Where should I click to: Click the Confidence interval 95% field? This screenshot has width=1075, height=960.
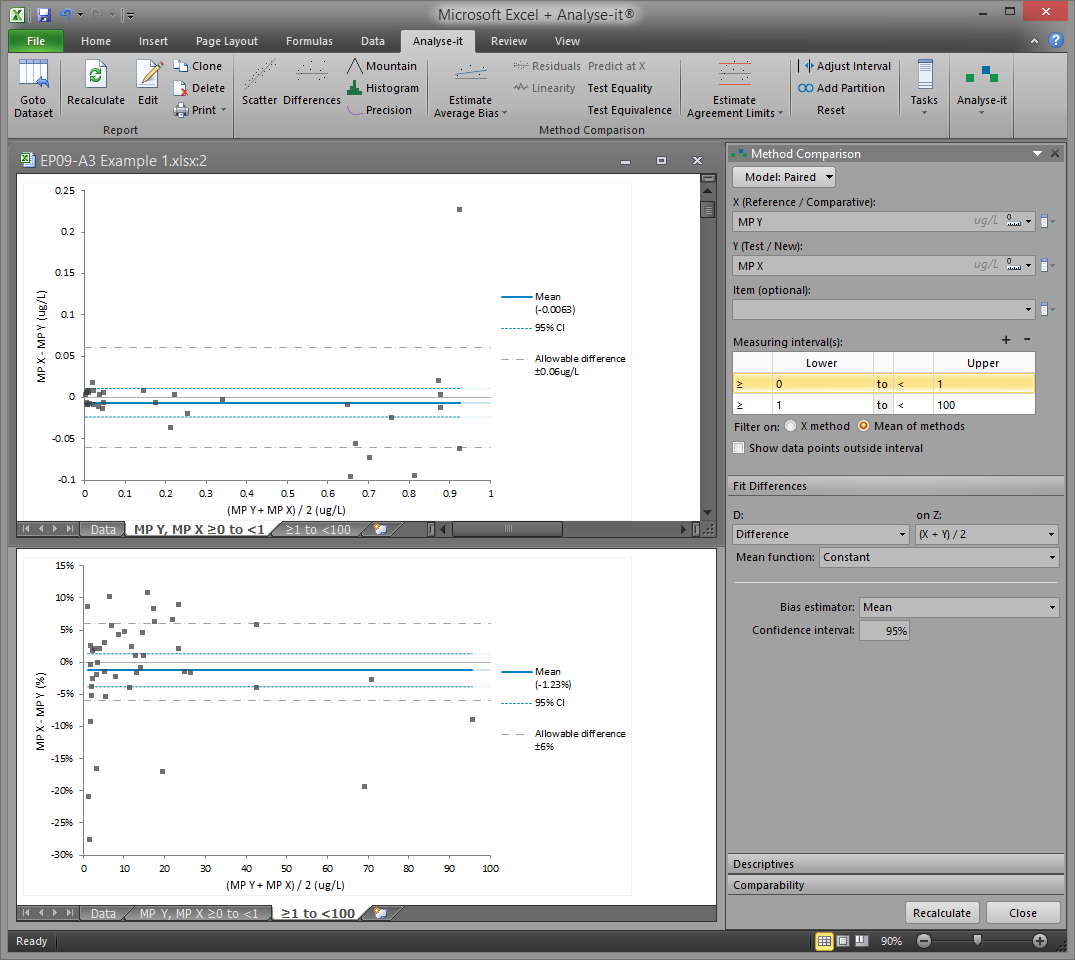[x=884, y=630]
